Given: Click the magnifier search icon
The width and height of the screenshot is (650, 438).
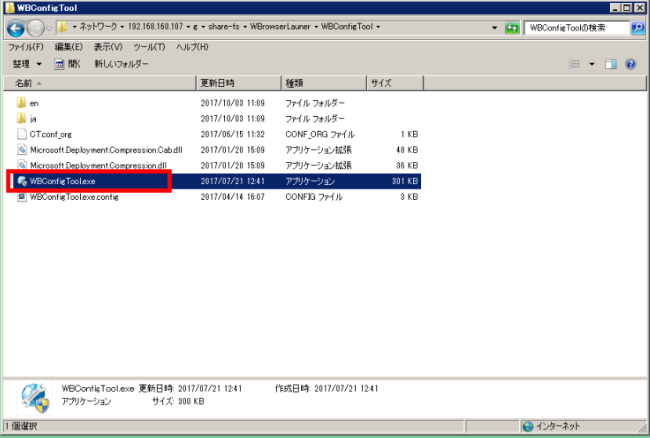Looking at the screenshot, I should pyautogui.click(x=637, y=29).
